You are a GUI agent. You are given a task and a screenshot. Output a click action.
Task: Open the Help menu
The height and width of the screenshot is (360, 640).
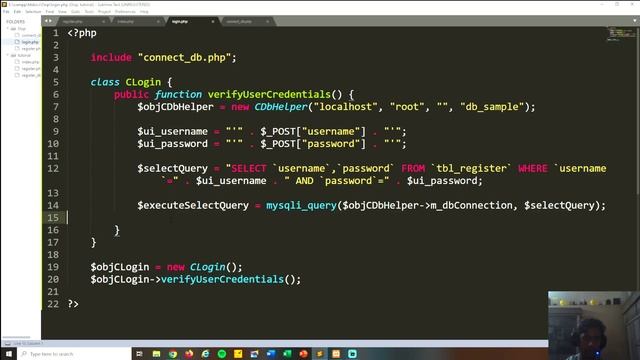click(x=144, y=12)
